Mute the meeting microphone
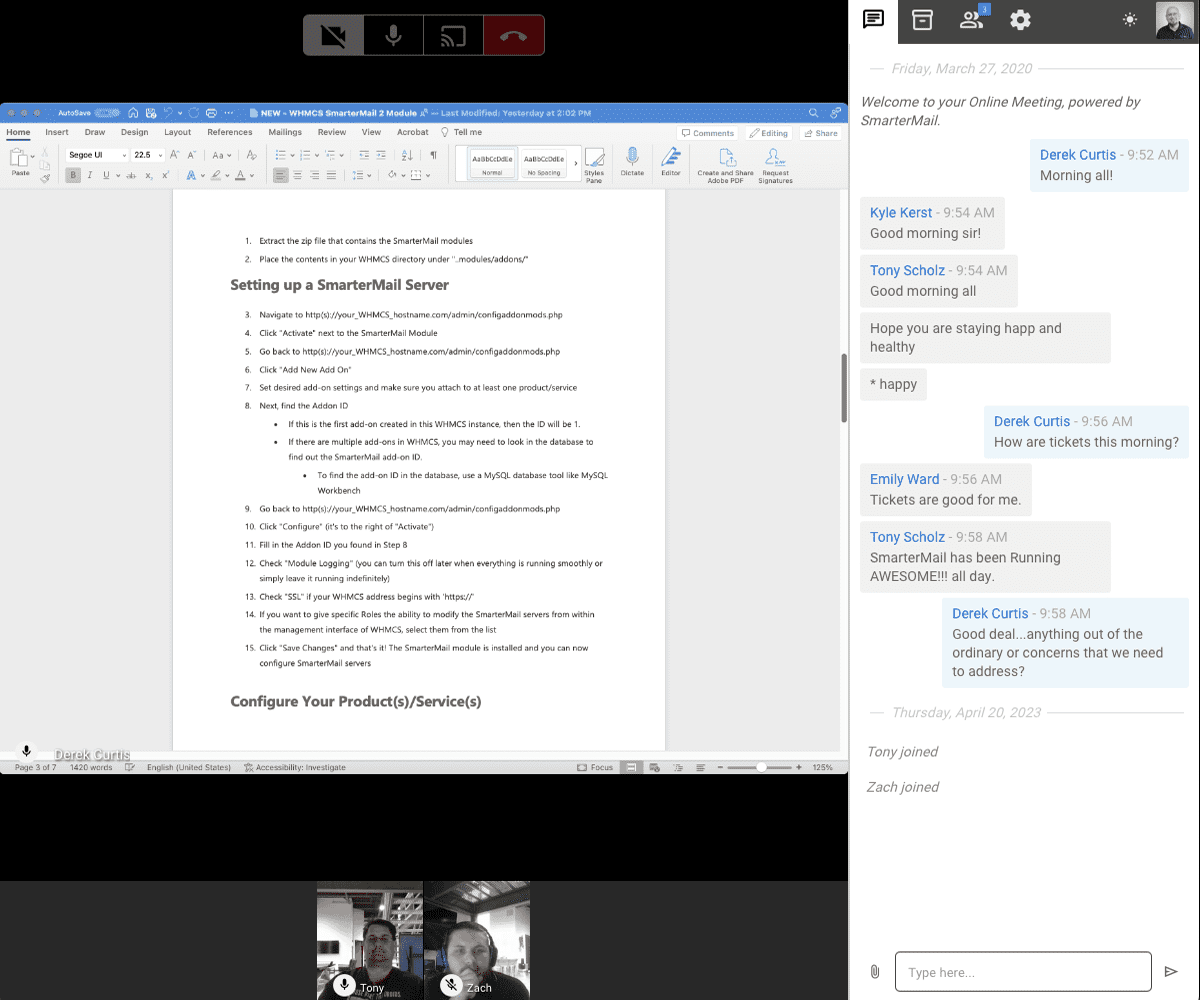1200x1000 pixels. tap(393, 35)
